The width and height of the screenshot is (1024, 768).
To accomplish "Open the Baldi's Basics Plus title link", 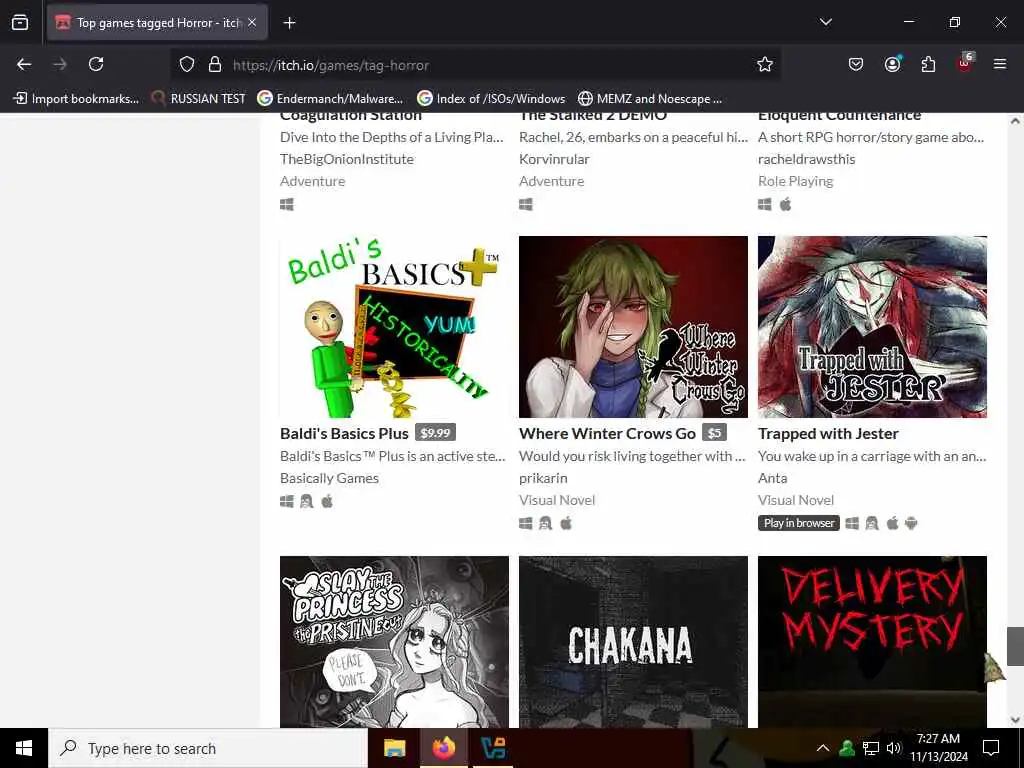I will [344, 434].
